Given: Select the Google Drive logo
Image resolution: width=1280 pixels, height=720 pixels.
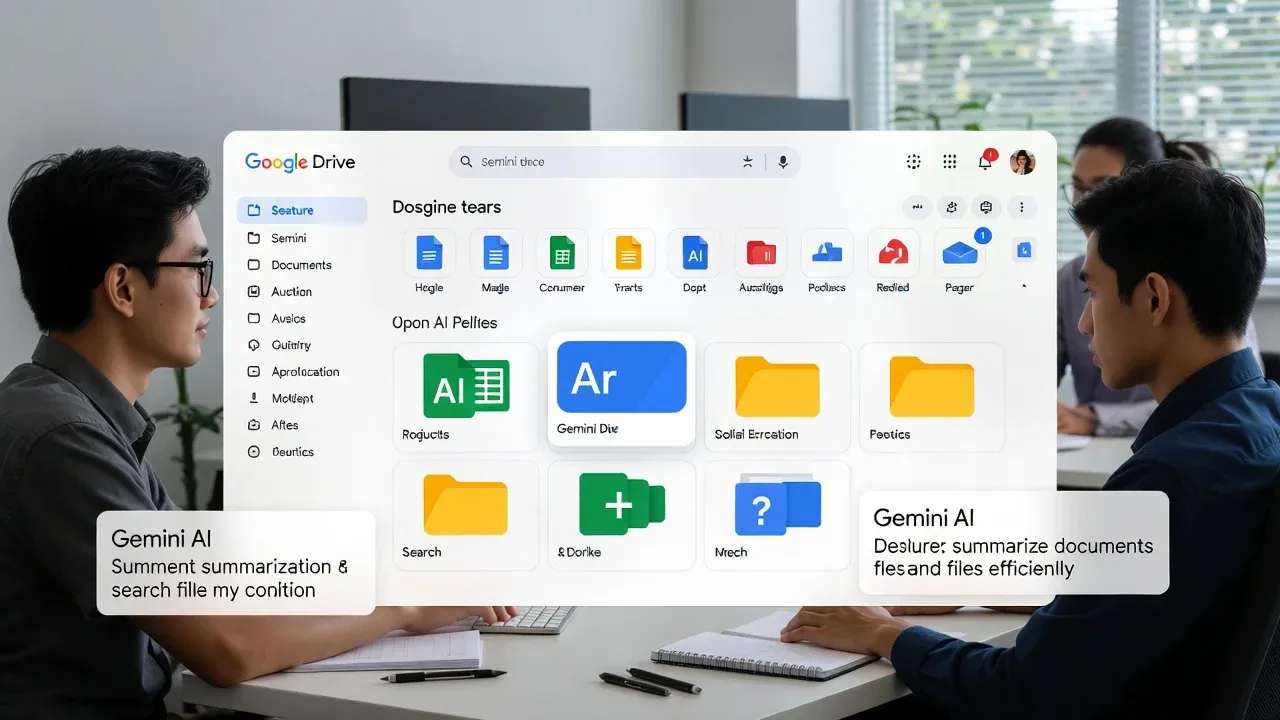Looking at the screenshot, I should pos(299,161).
